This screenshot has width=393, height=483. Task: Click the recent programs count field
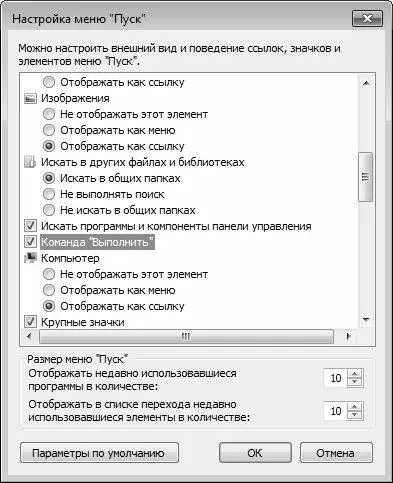tap(335, 378)
